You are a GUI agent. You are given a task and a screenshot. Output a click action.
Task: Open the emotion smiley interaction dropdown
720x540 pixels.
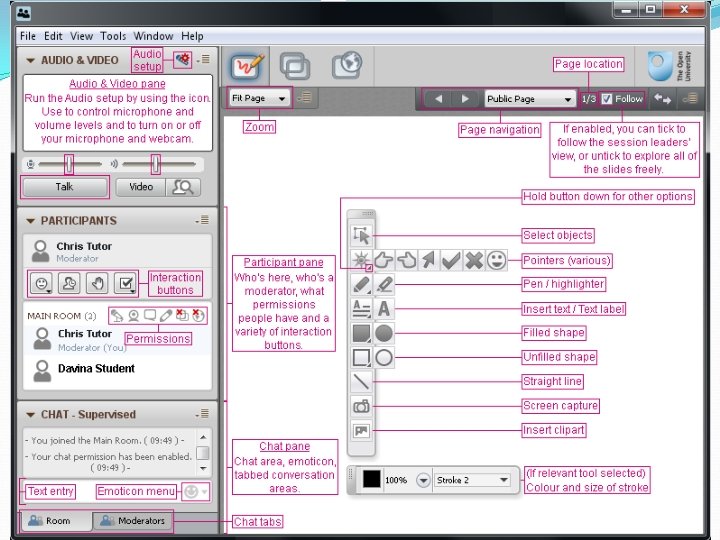point(41,283)
